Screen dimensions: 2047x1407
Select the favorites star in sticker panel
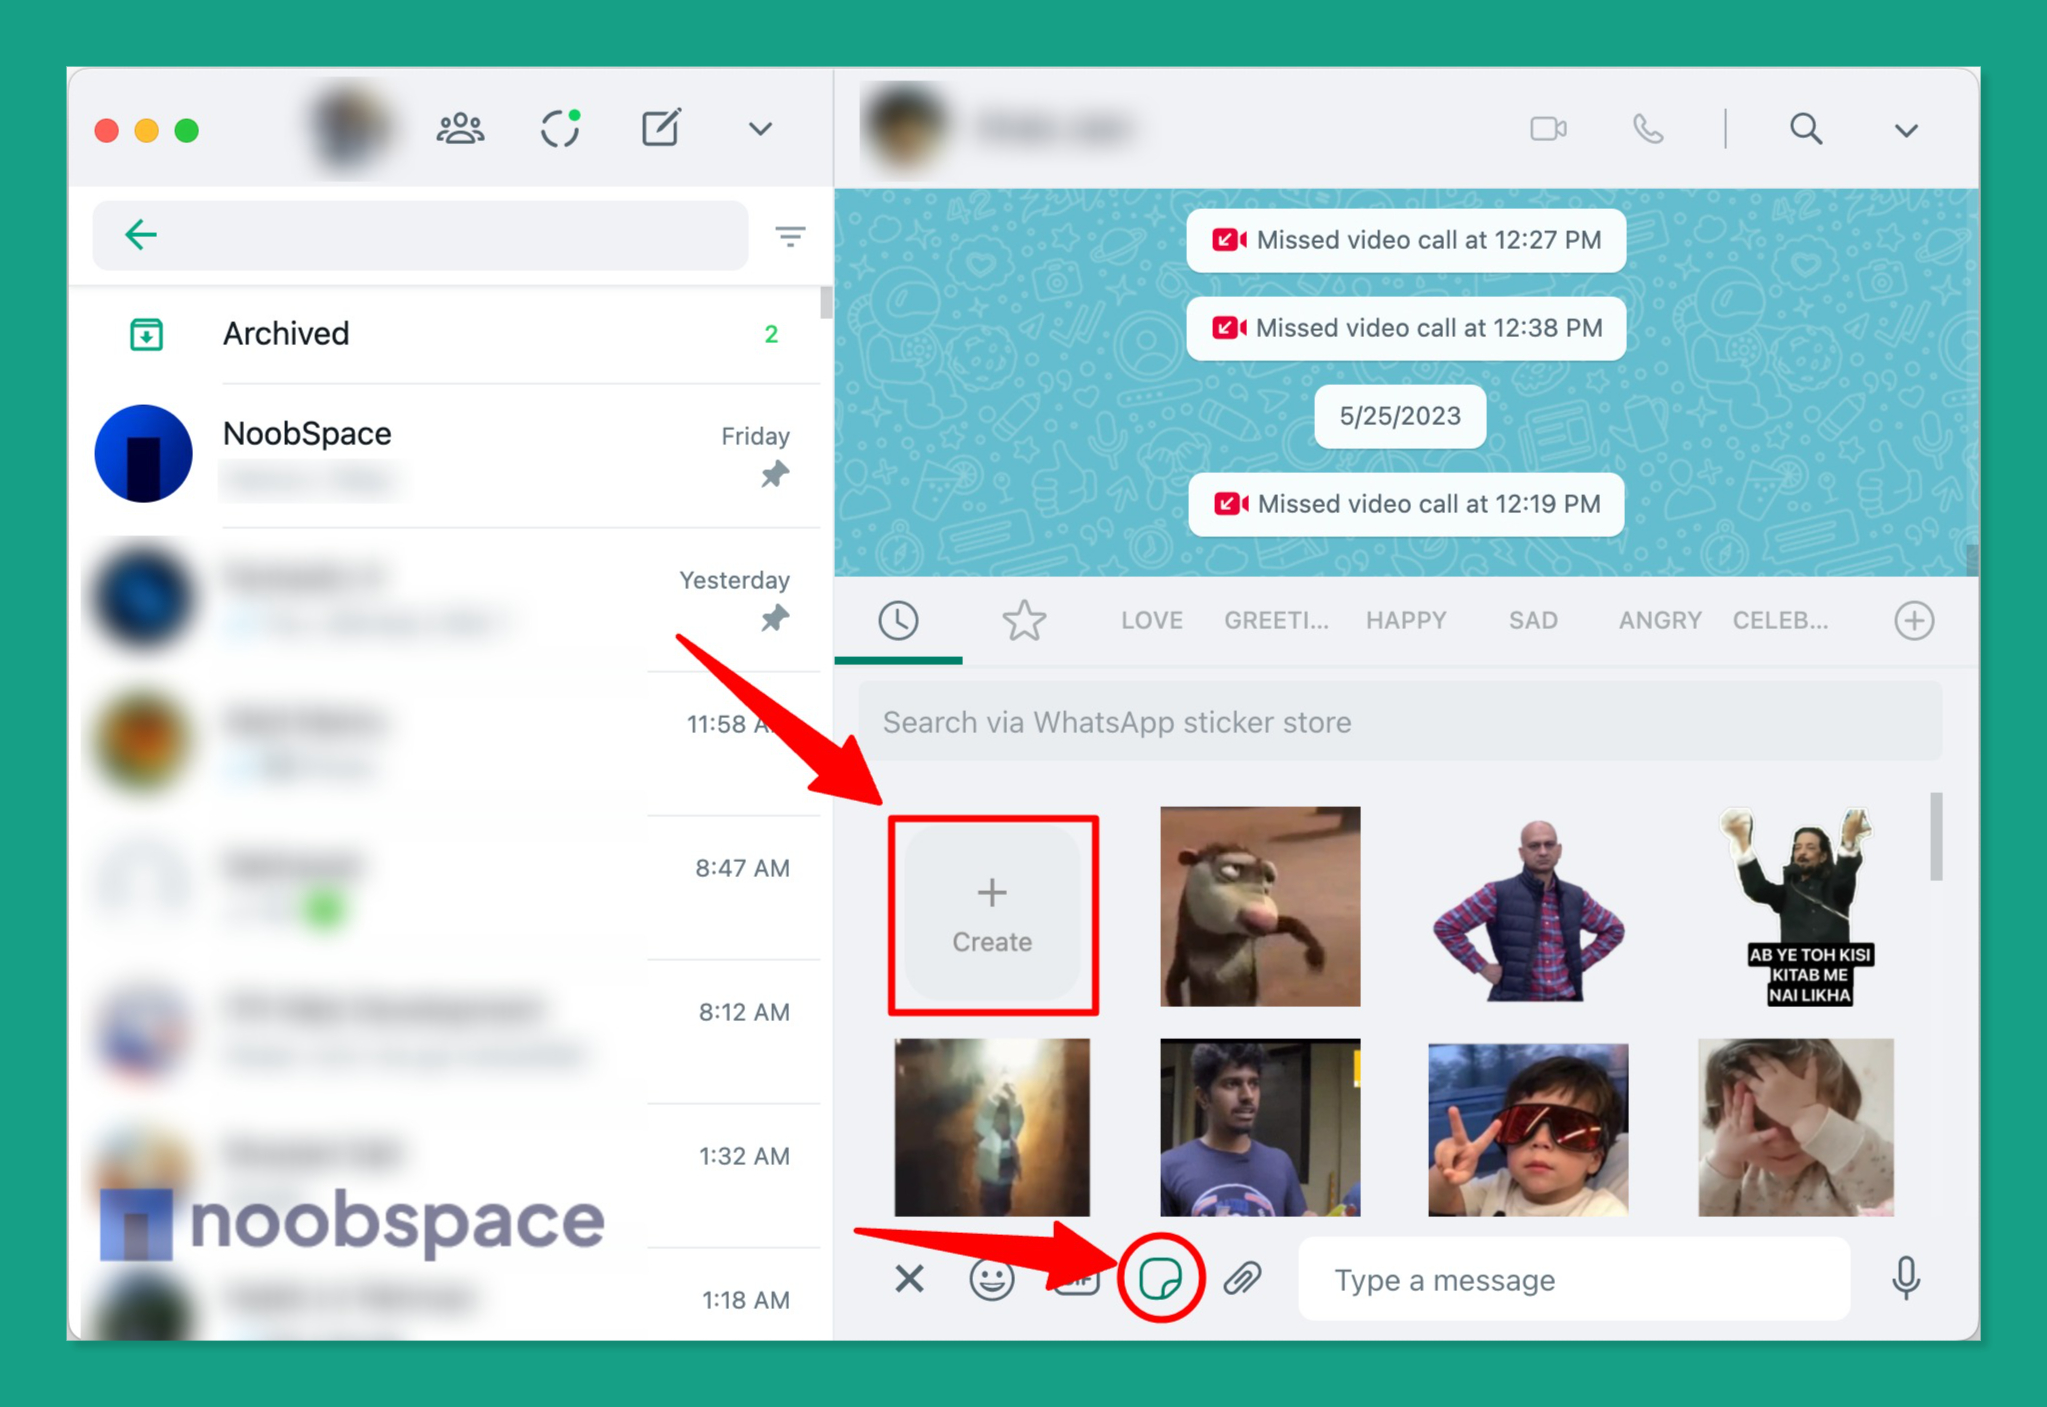(x=1024, y=620)
